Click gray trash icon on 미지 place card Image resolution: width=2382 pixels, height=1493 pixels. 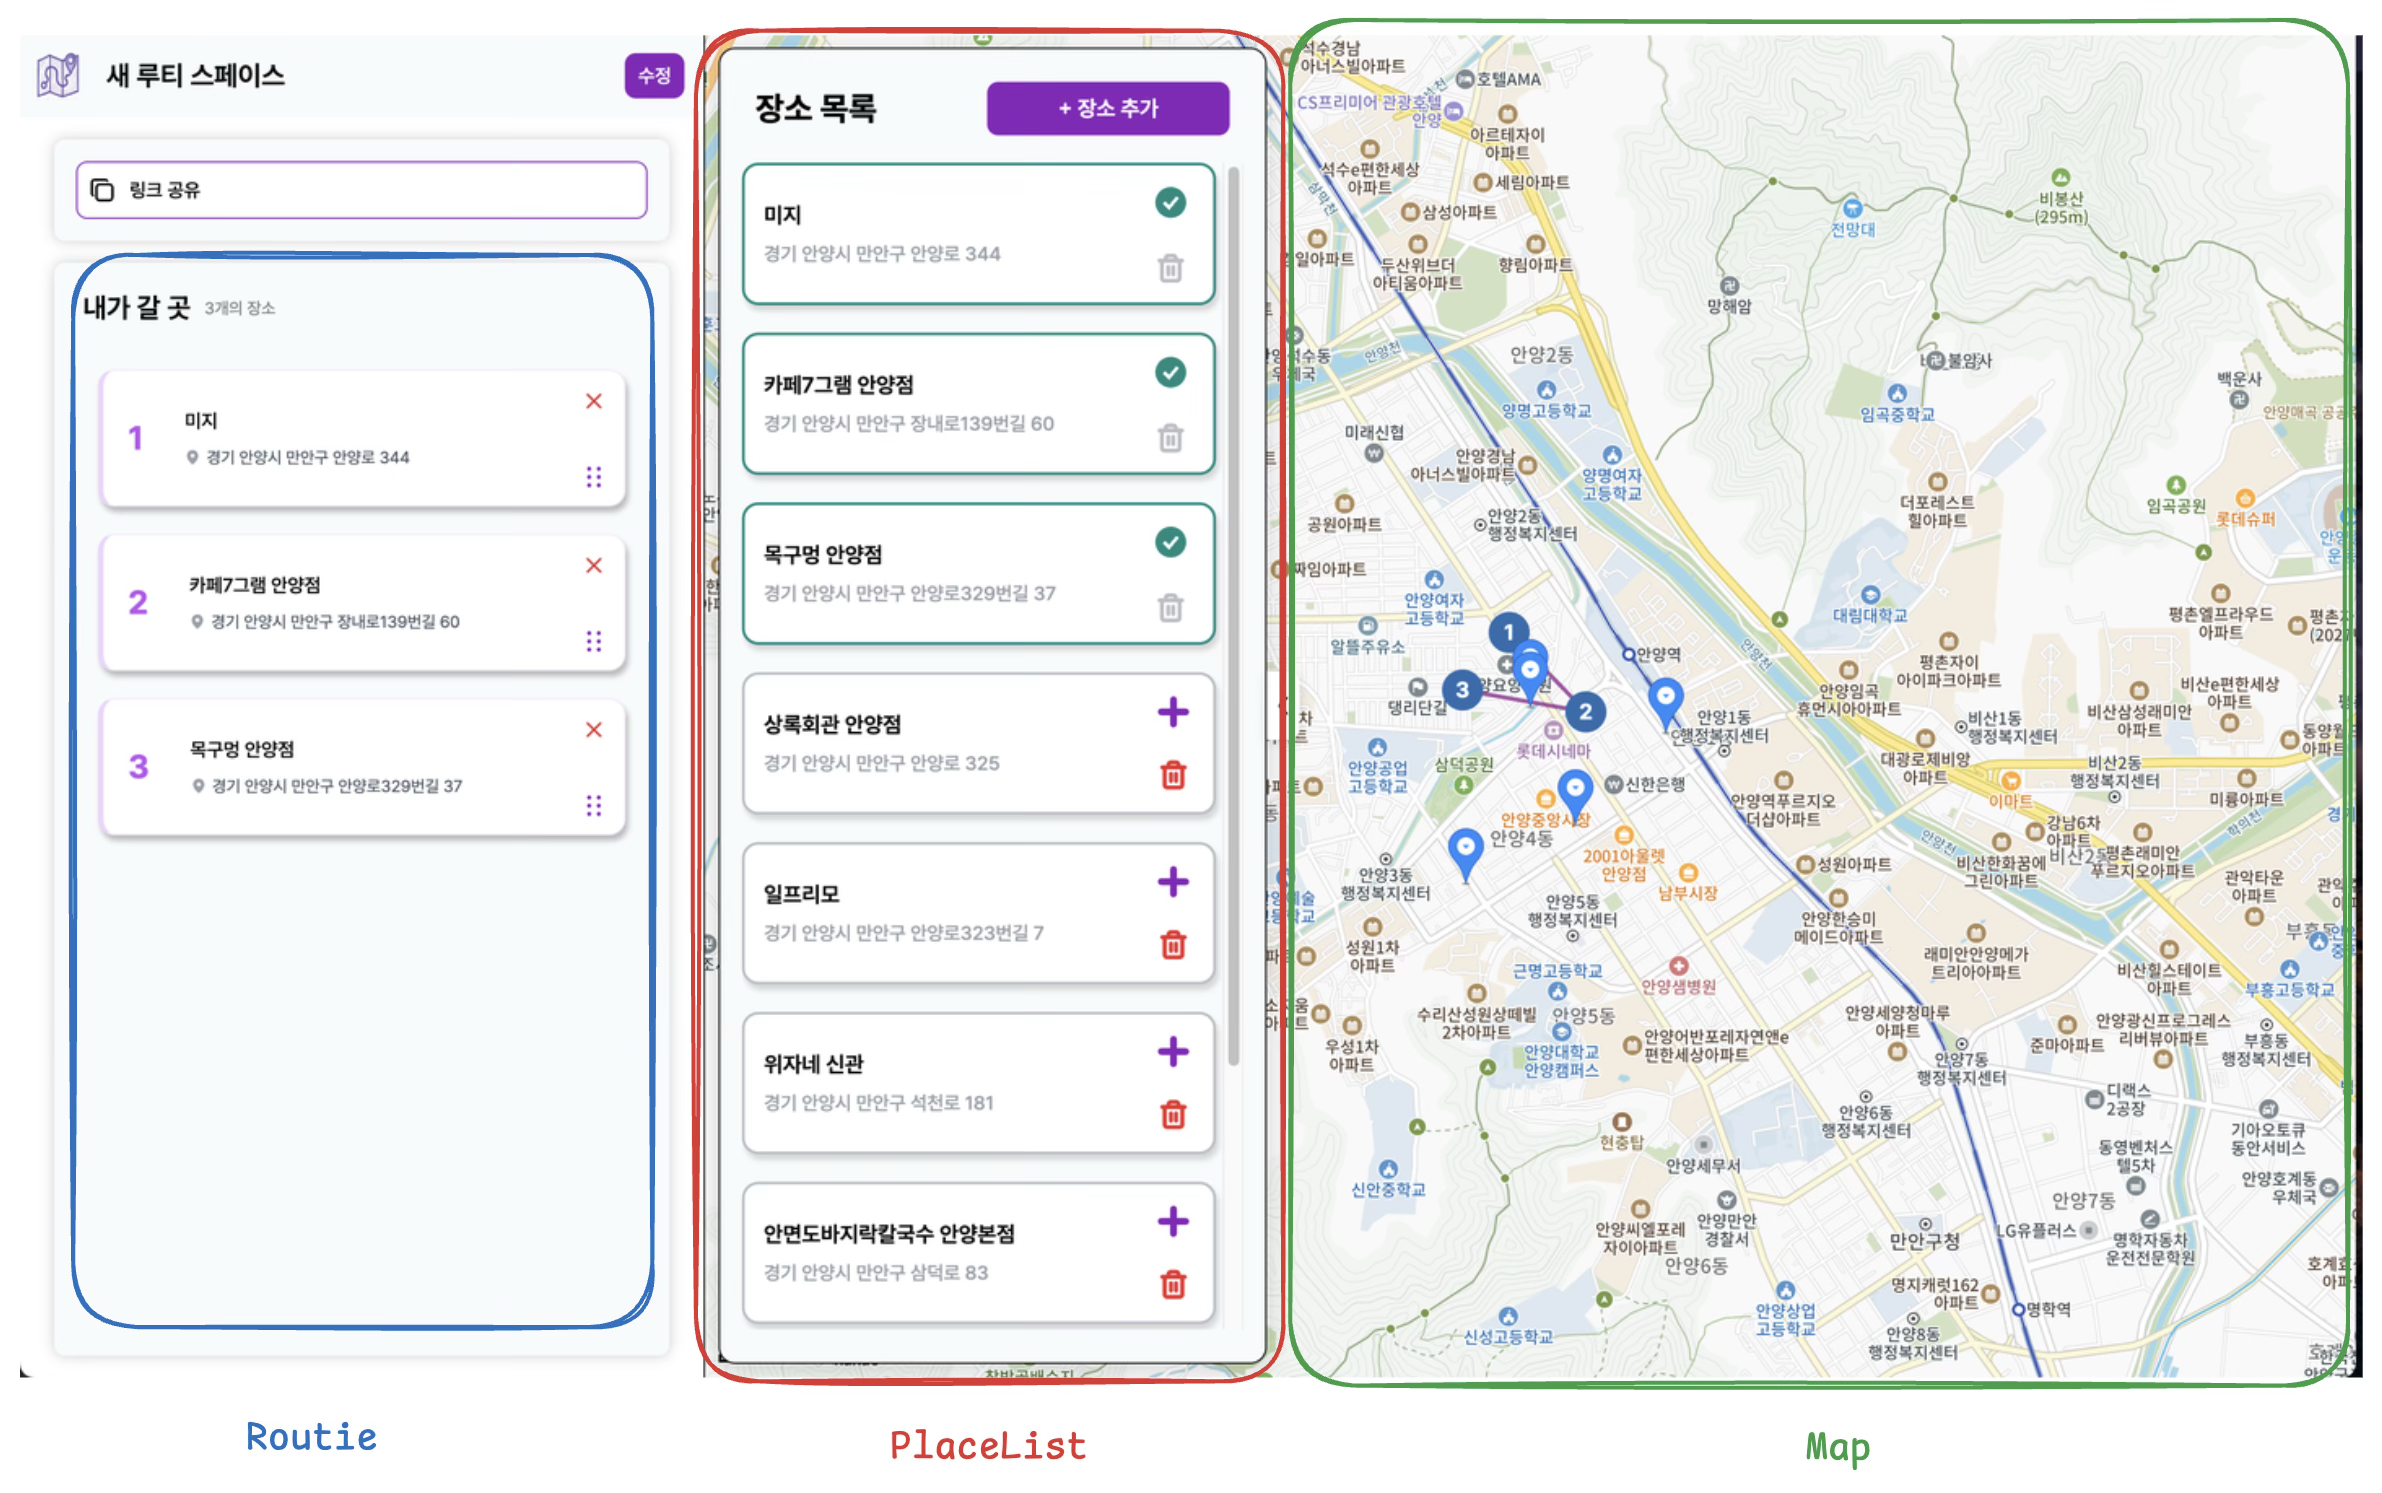(x=1170, y=268)
